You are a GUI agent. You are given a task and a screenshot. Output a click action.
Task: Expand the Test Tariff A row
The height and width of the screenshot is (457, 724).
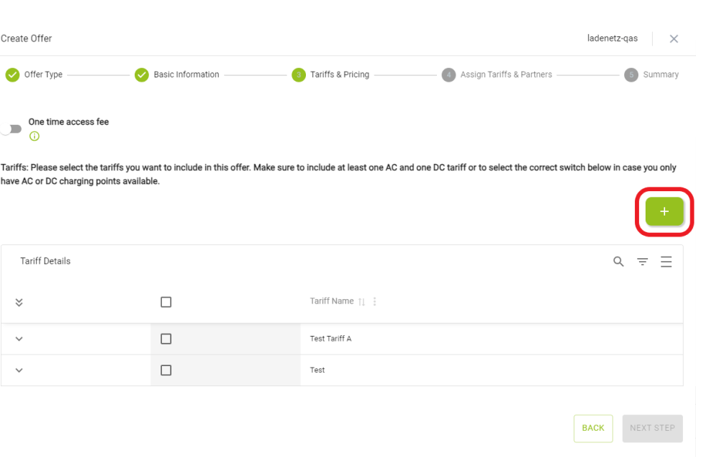[19, 339]
